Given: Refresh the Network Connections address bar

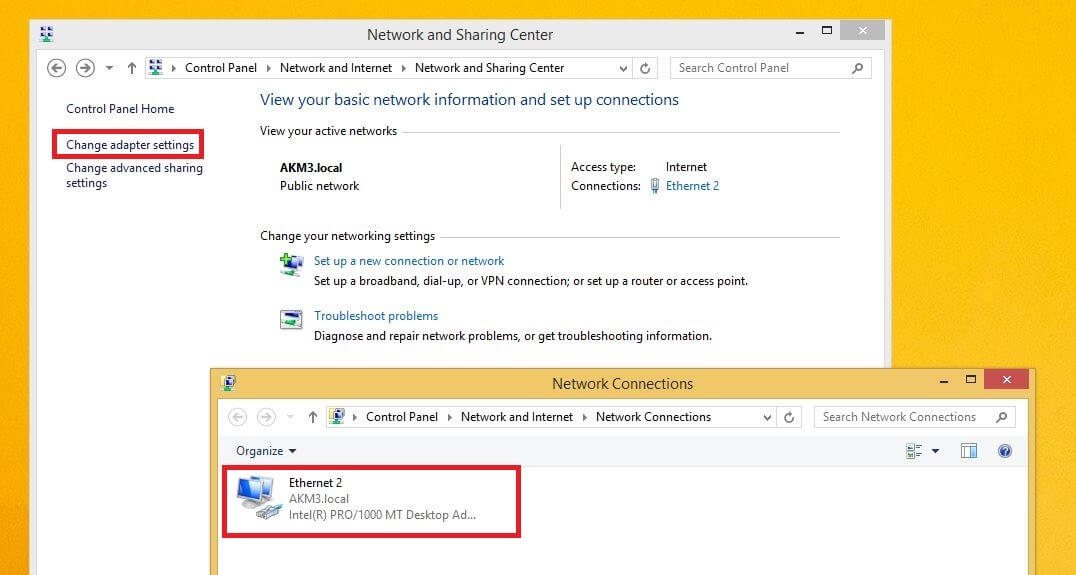Looking at the screenshot, I should tap(789, 416).
